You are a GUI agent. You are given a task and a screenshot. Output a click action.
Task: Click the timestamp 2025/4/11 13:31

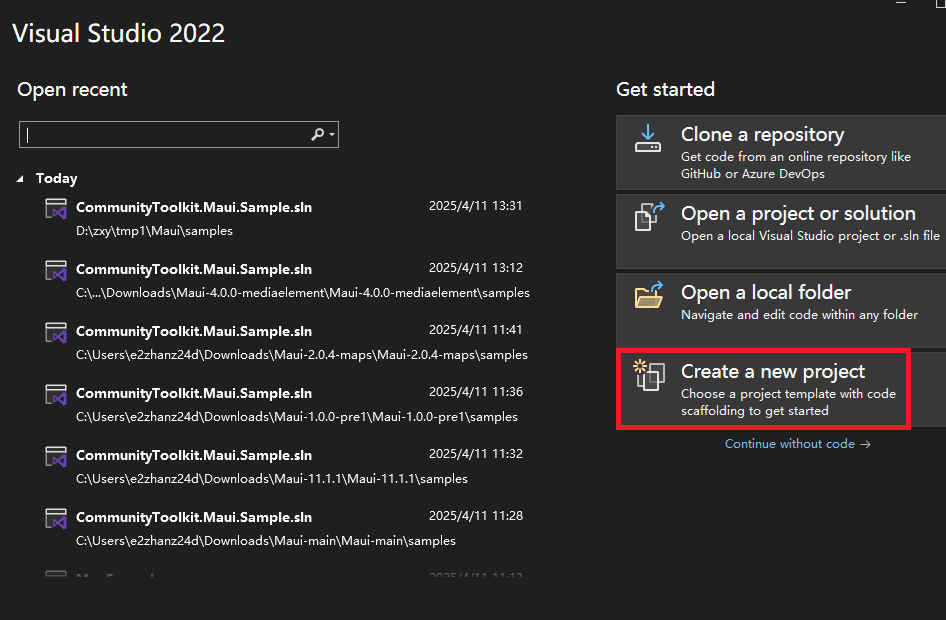(475, 206)
